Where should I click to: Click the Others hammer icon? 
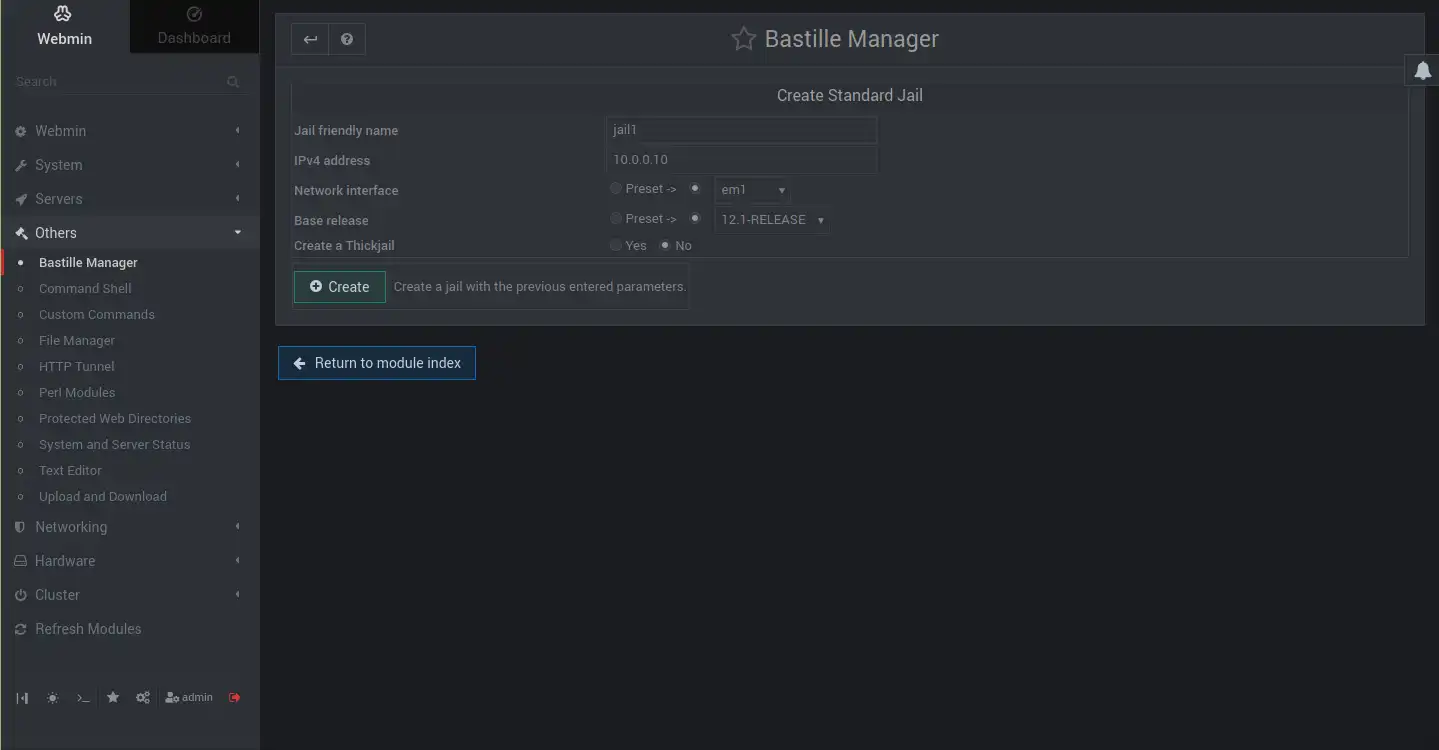[x=20, y=233]
